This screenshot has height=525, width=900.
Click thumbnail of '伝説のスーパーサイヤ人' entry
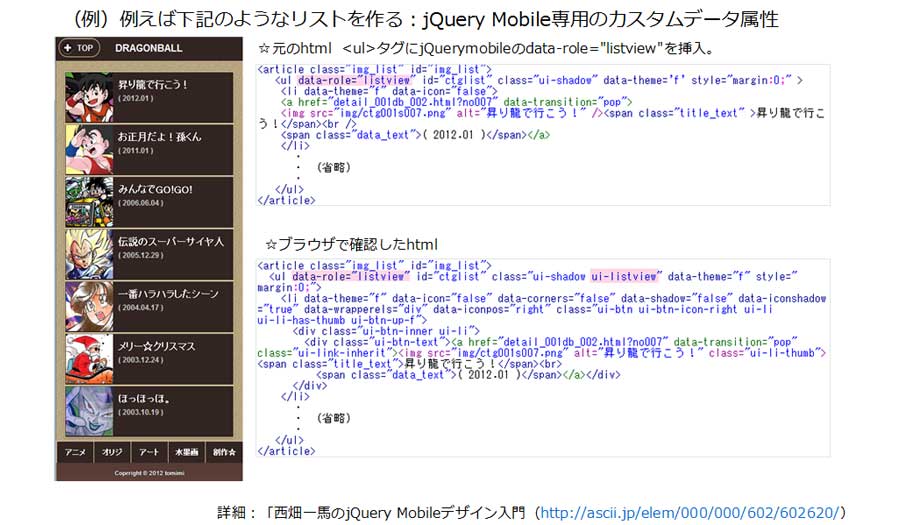89,254
